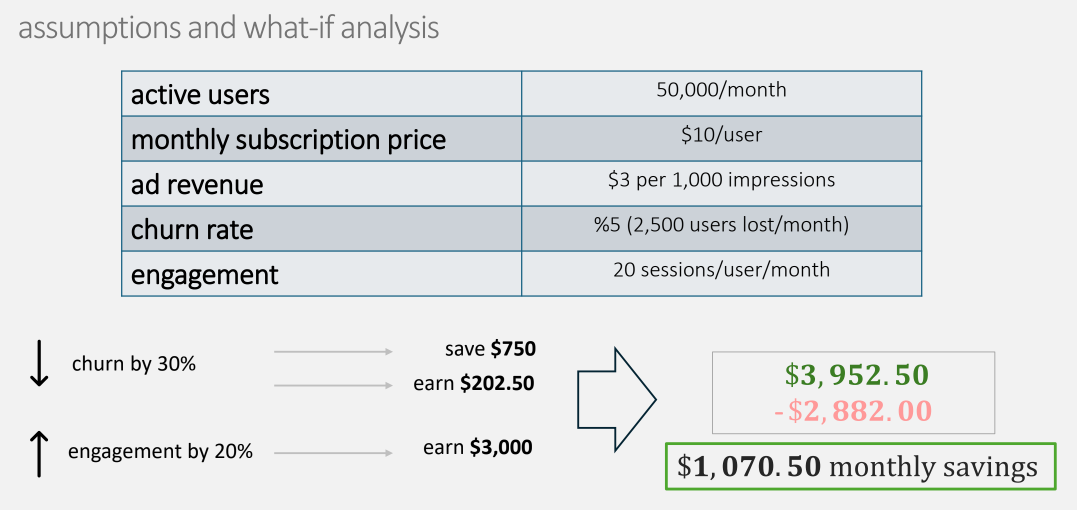Click the gray arrow pointing to earn $3,000

(333, 453)
